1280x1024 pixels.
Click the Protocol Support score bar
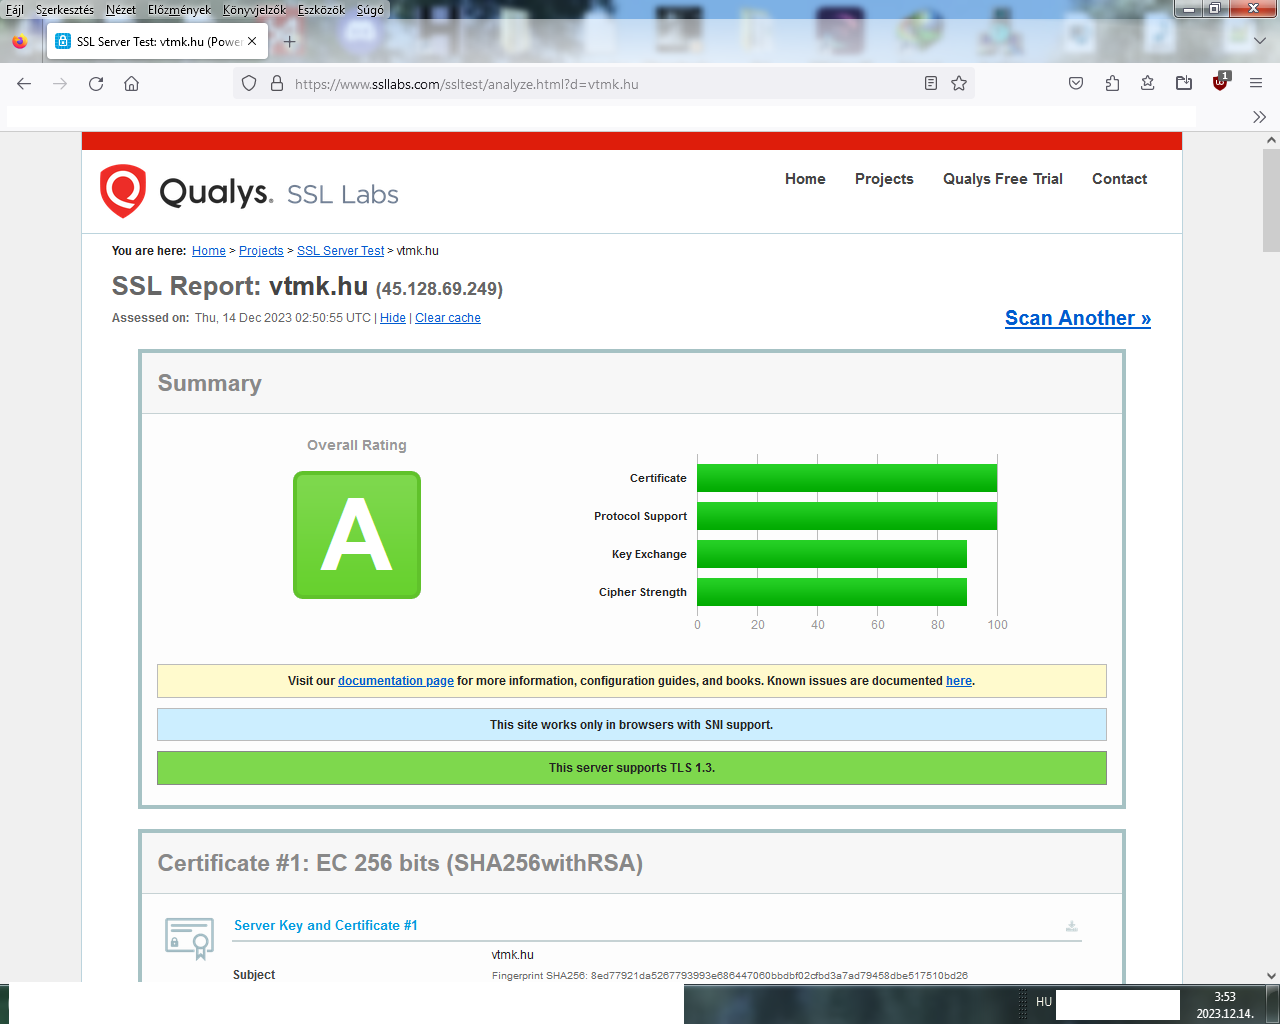847,516
